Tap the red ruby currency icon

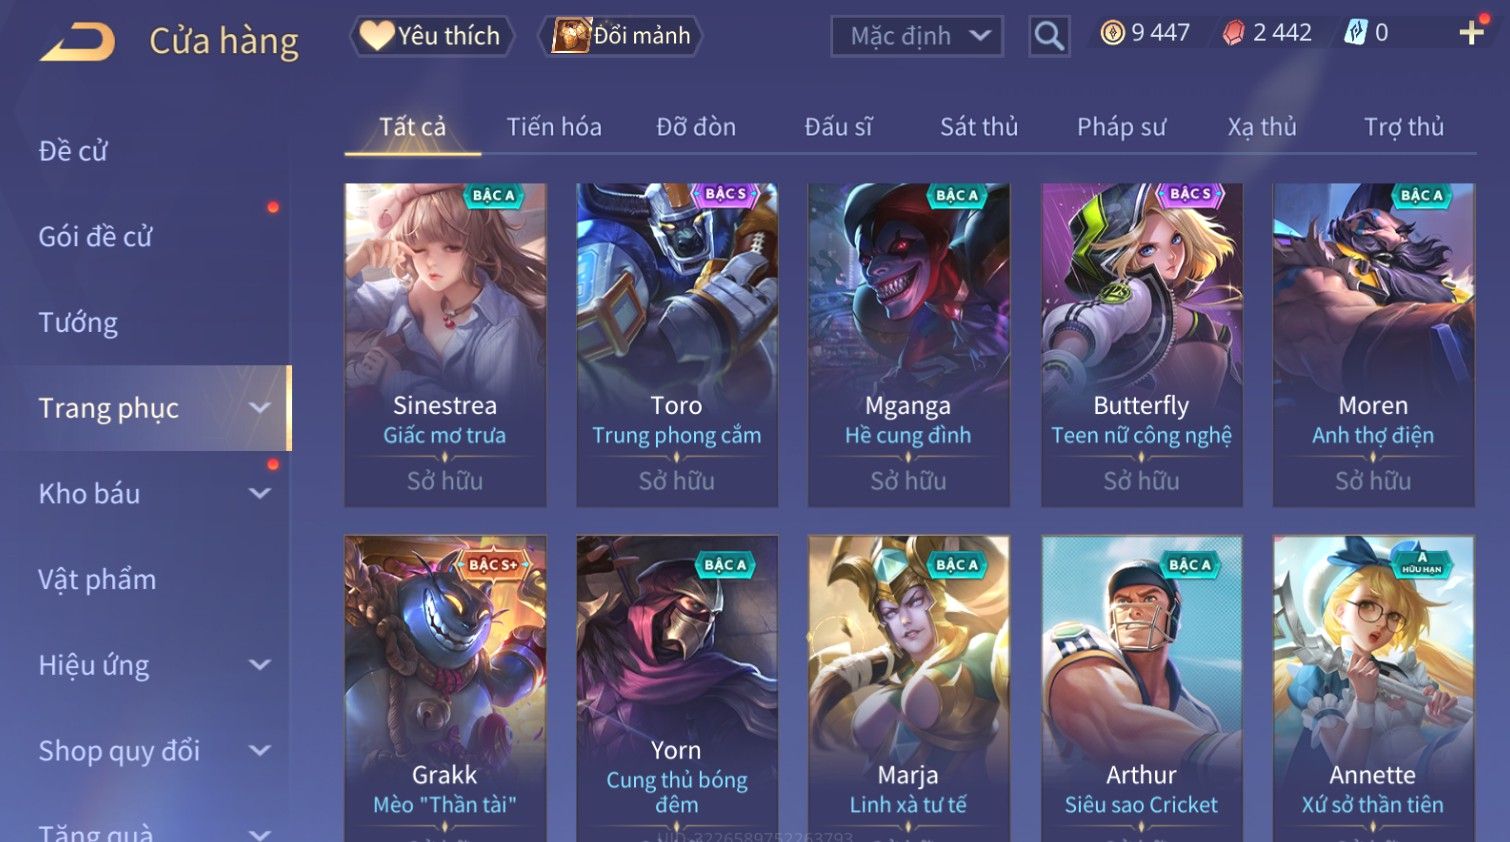[1234, 33]
